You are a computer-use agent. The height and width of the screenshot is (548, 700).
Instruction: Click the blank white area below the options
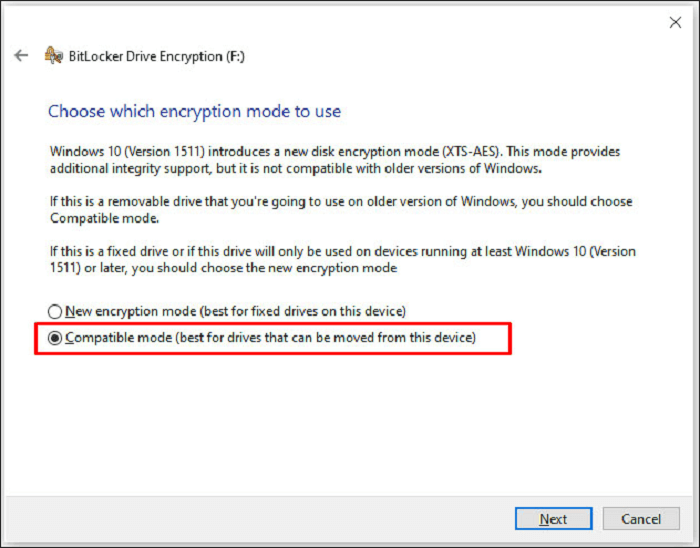tap(348, 424)
